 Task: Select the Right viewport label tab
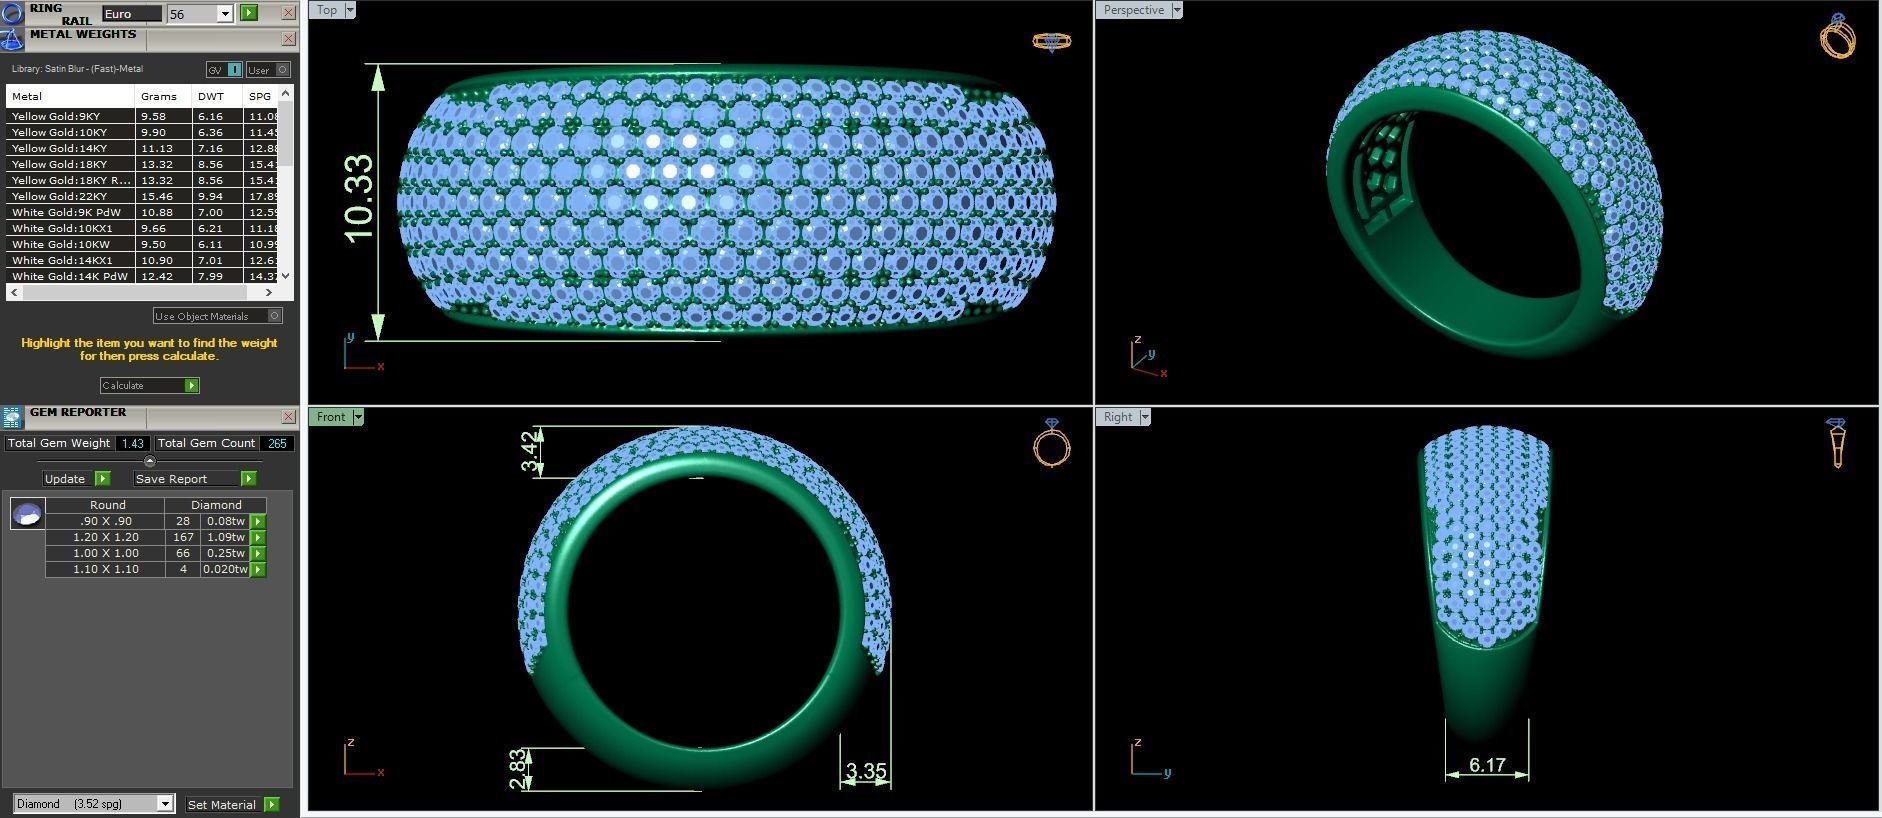coord(1118,417)
